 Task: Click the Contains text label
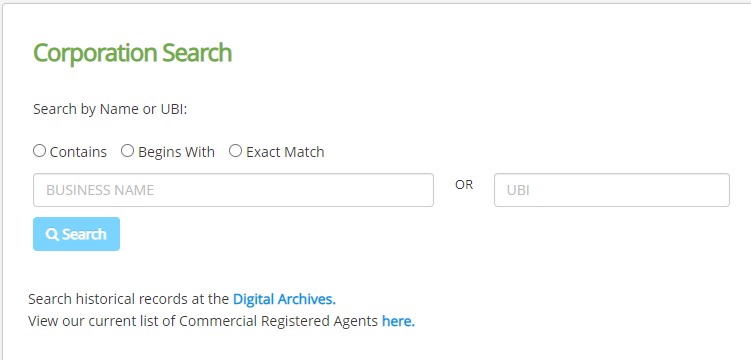[x=78, y=152]
